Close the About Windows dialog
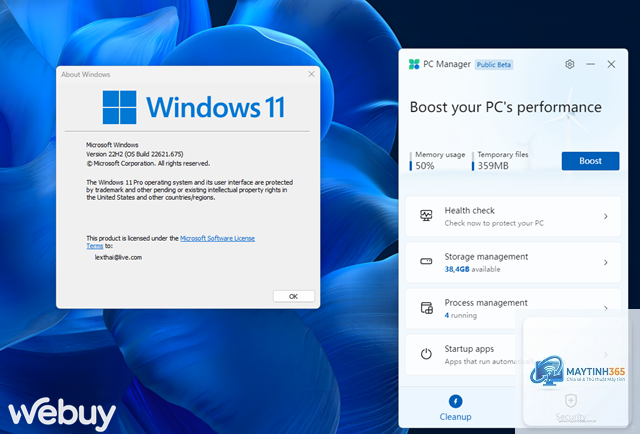This screenshot has height=434, width=640. click(311, 74)
